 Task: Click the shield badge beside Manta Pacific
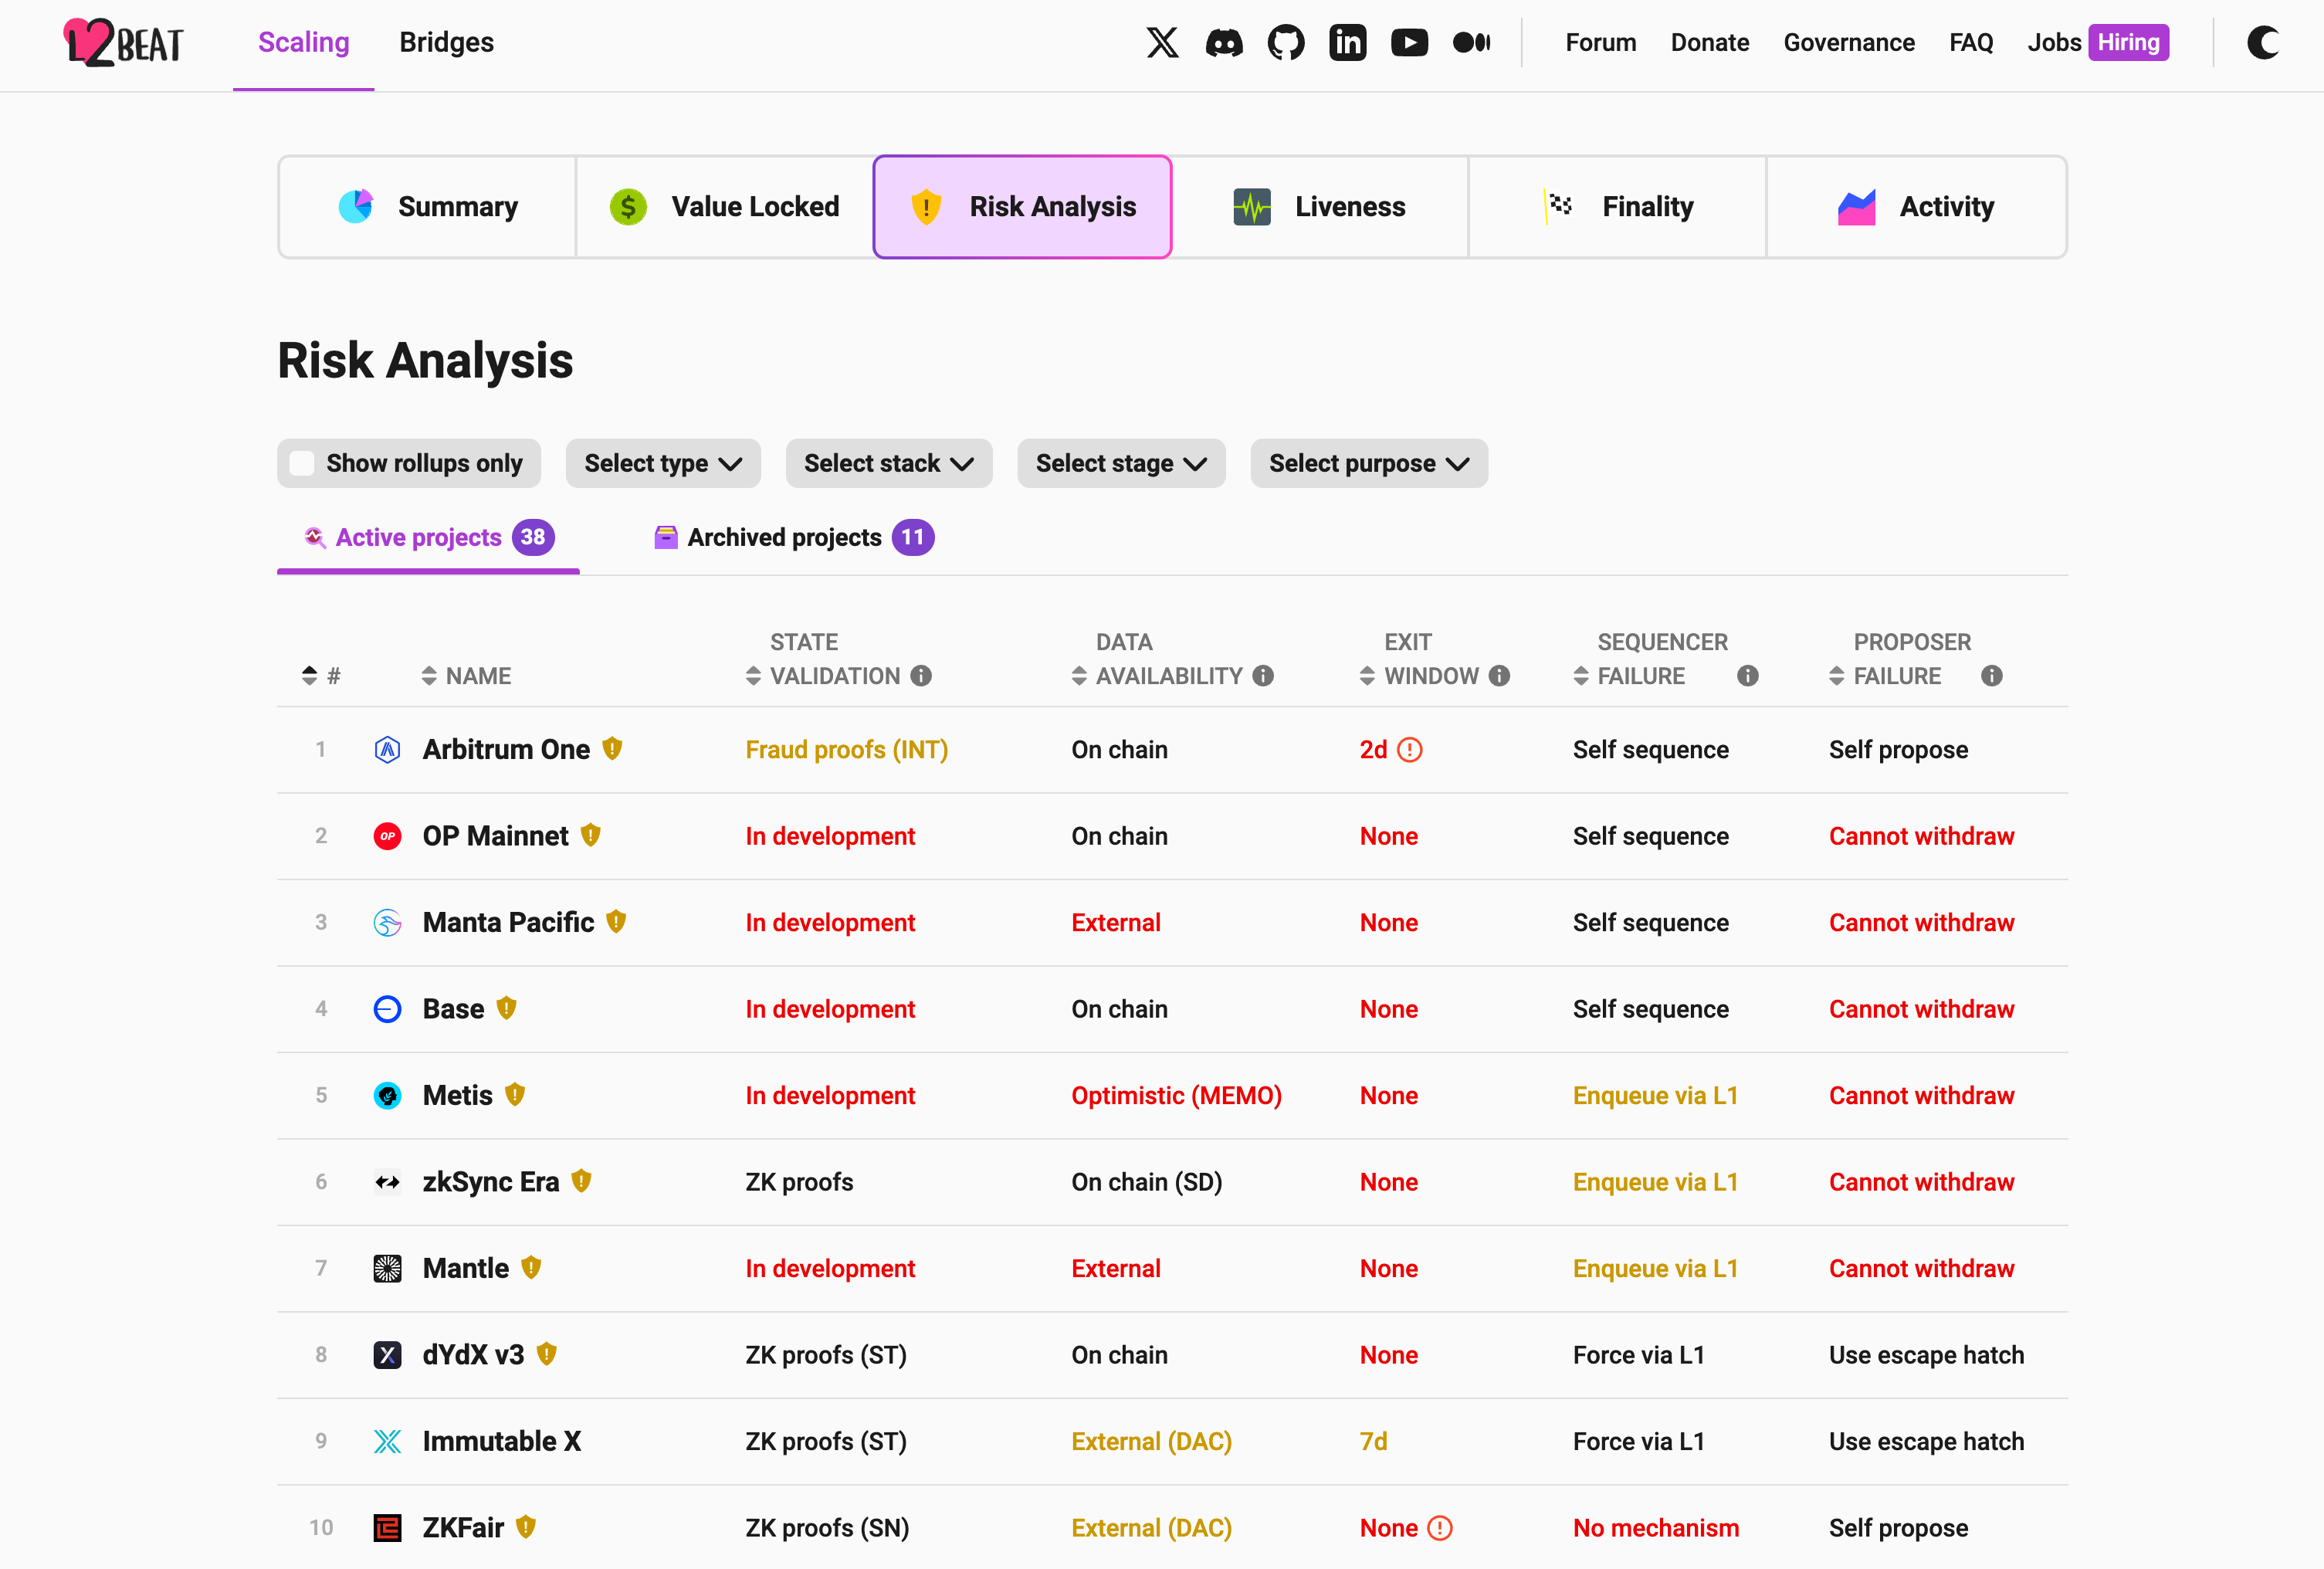[617, 921]
